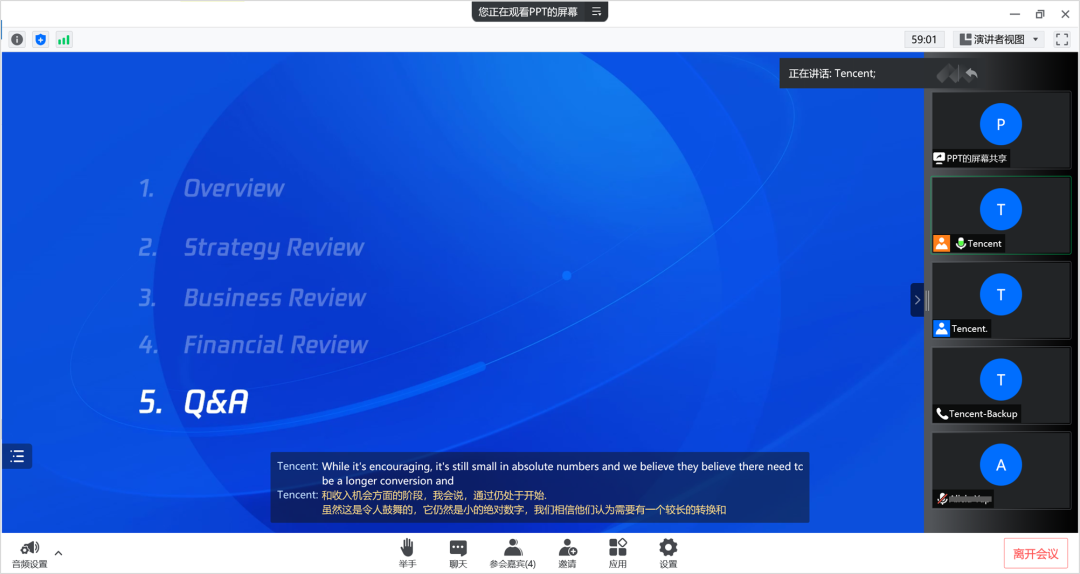This screenshot has height=574, width=1080.
Task: Enter full screen mode
Action: (1062, 40)
